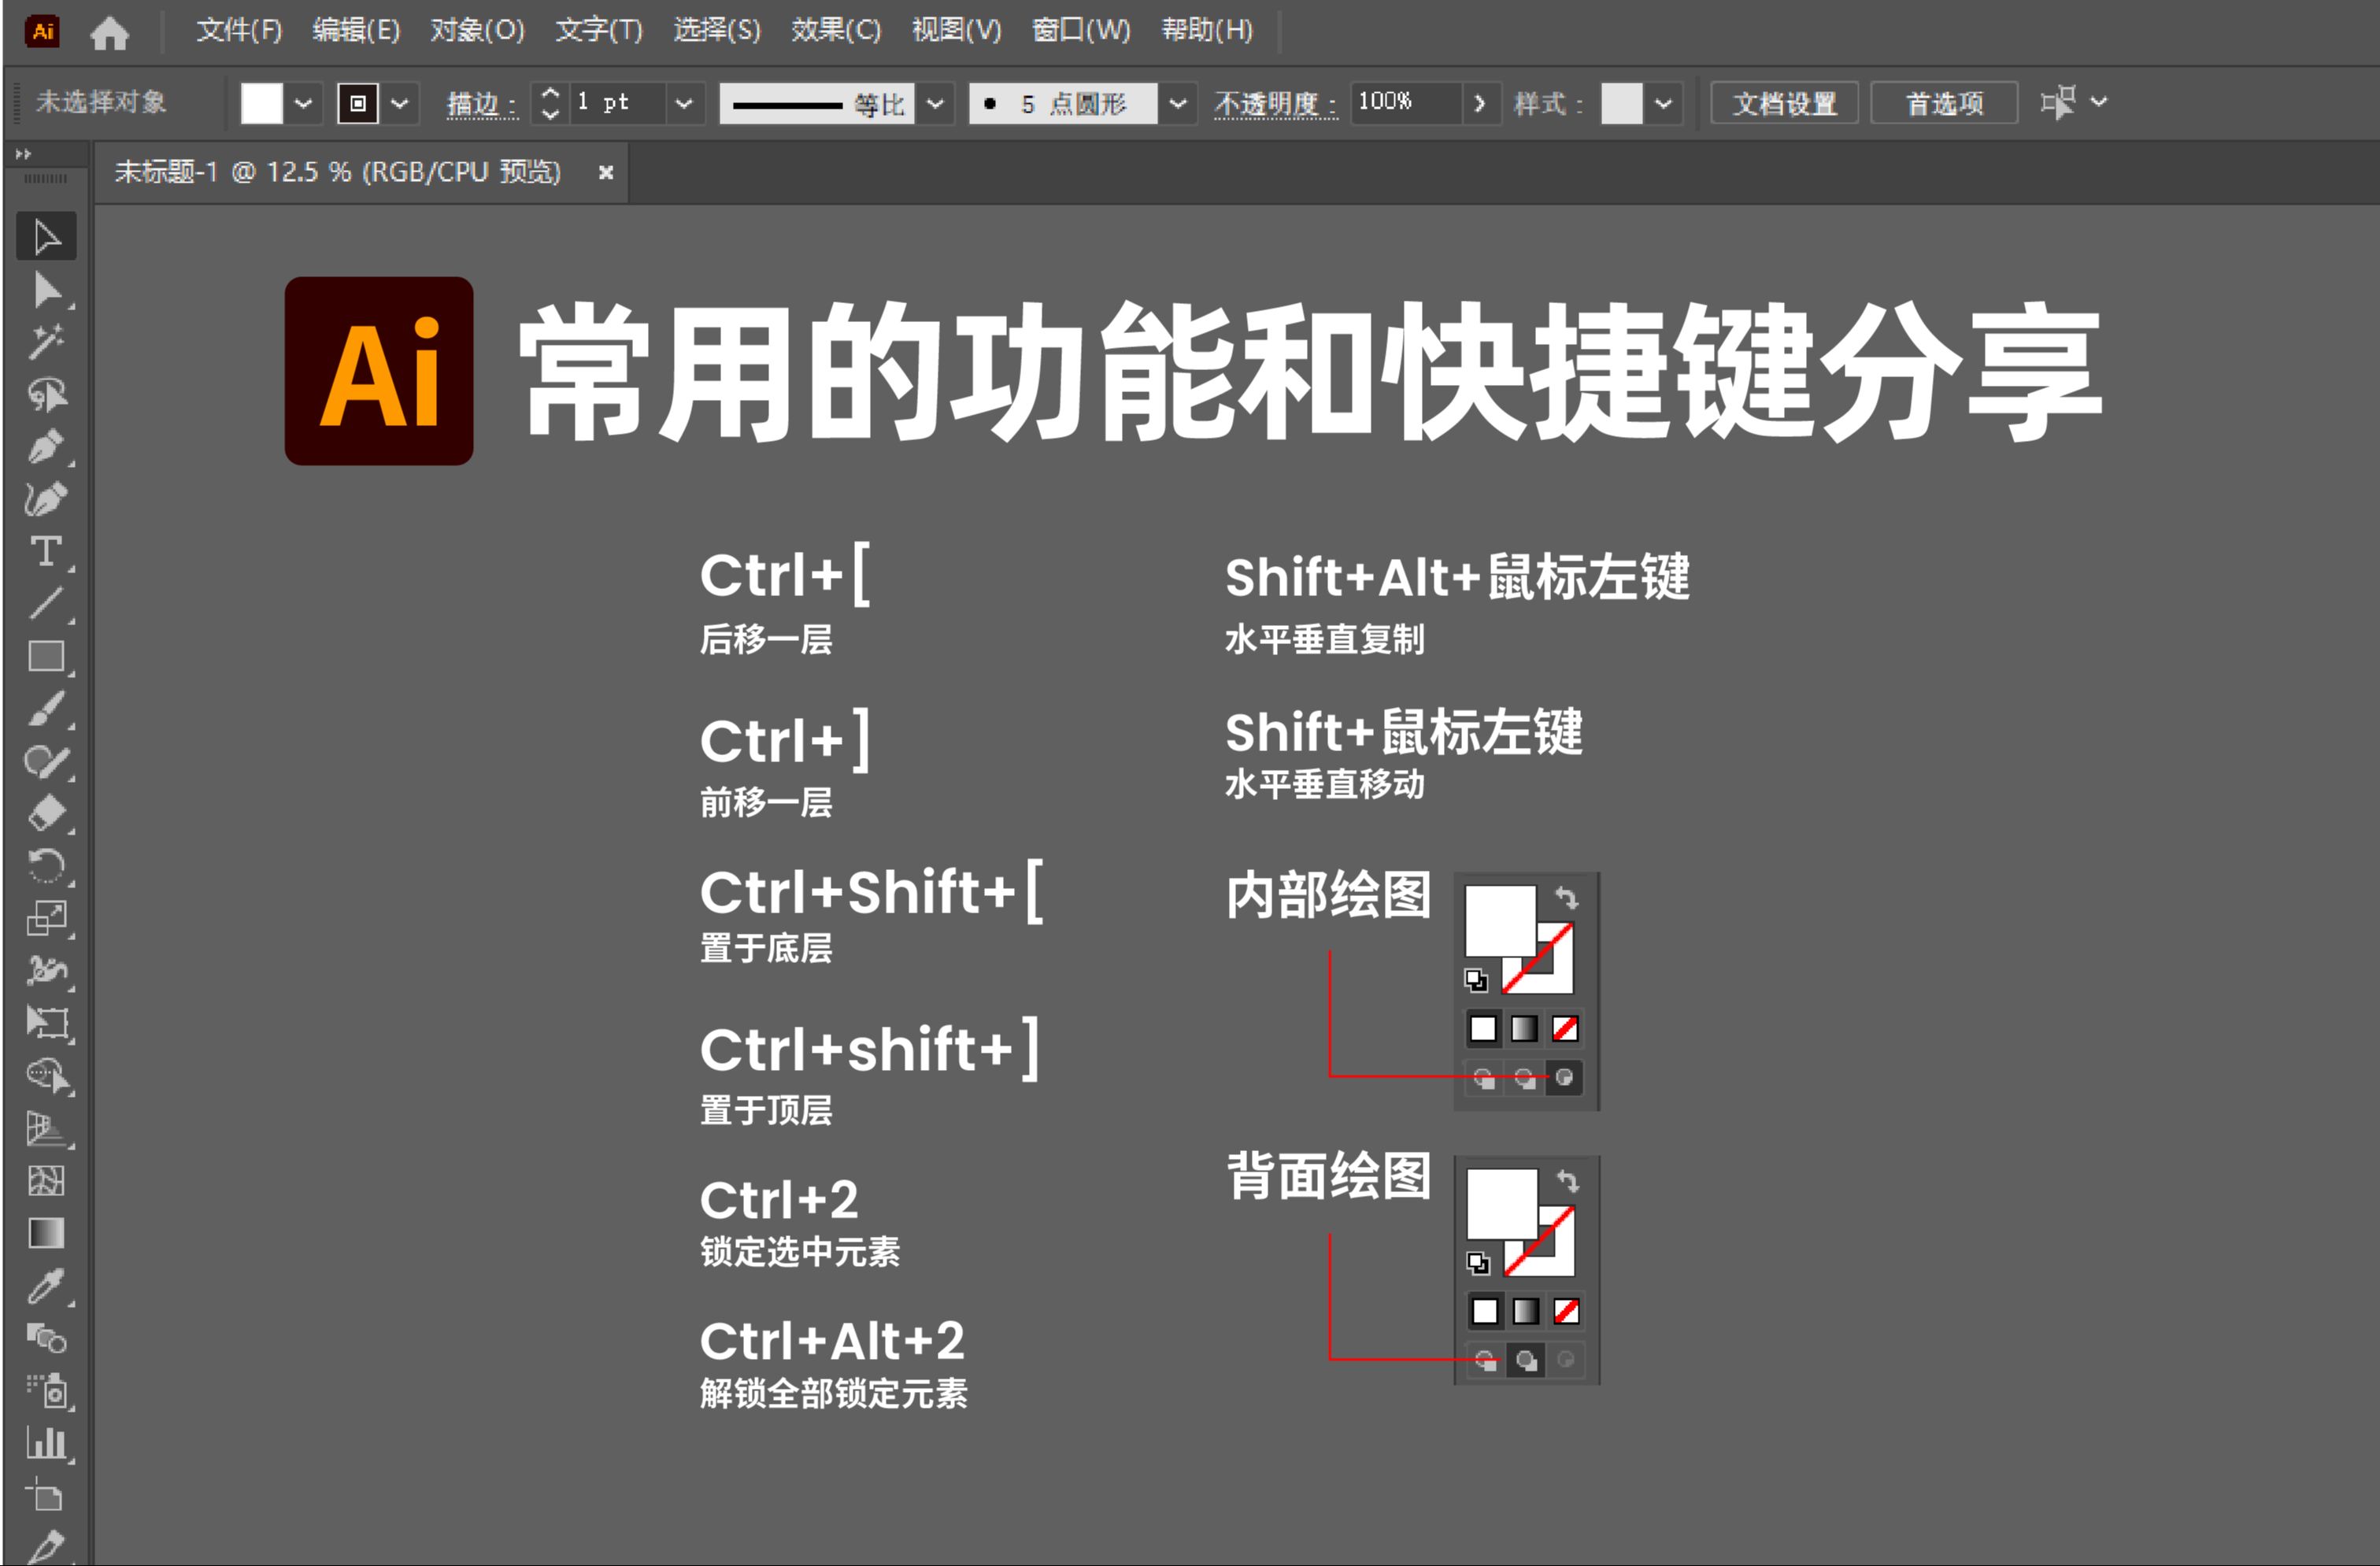Open the 对象(O) menu
The image size is (2380, 1566).
click(477, 30)
